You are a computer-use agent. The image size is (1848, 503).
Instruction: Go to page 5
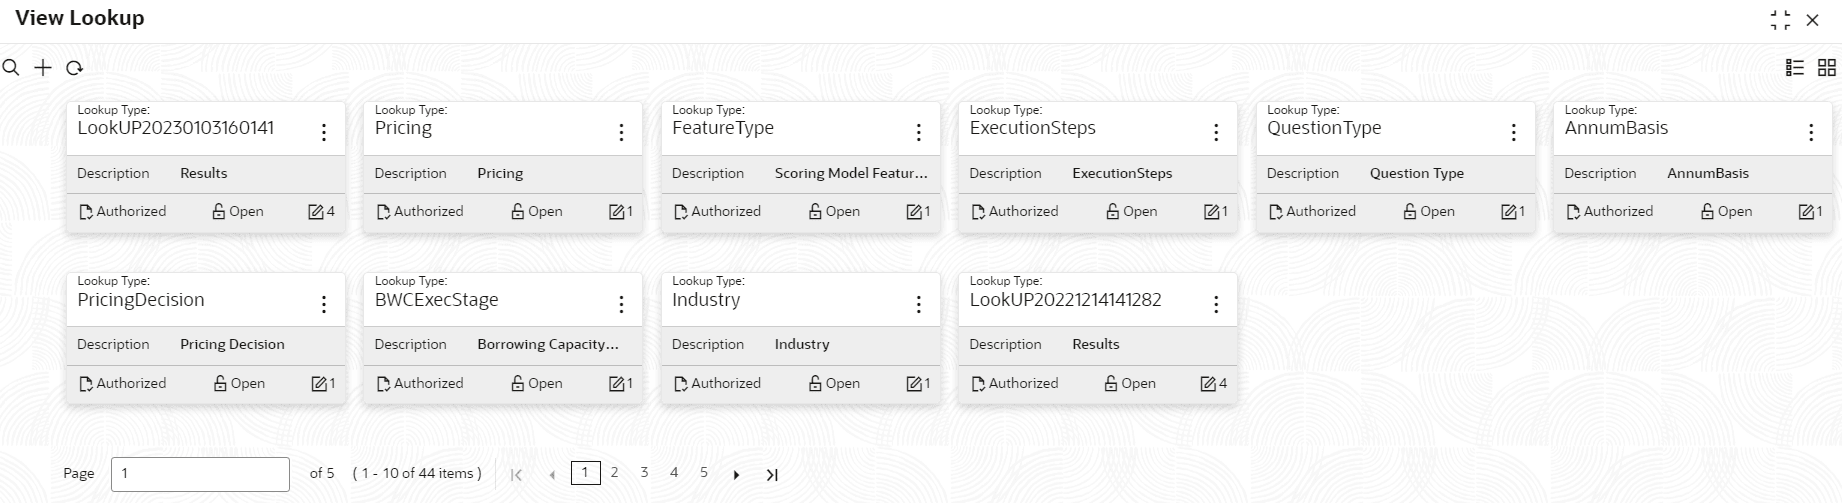[704, 473]
